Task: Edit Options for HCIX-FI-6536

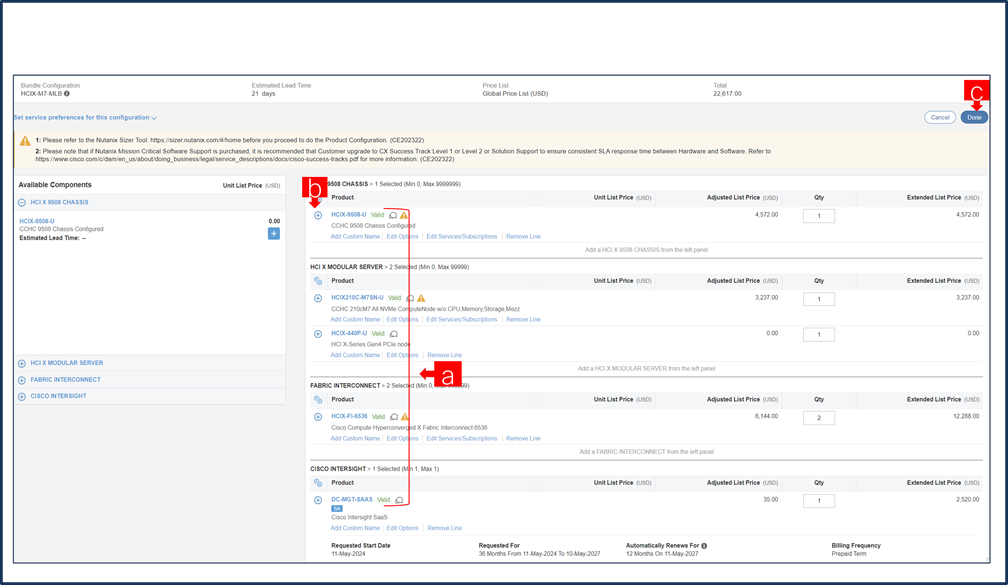Action: point(402,438)
